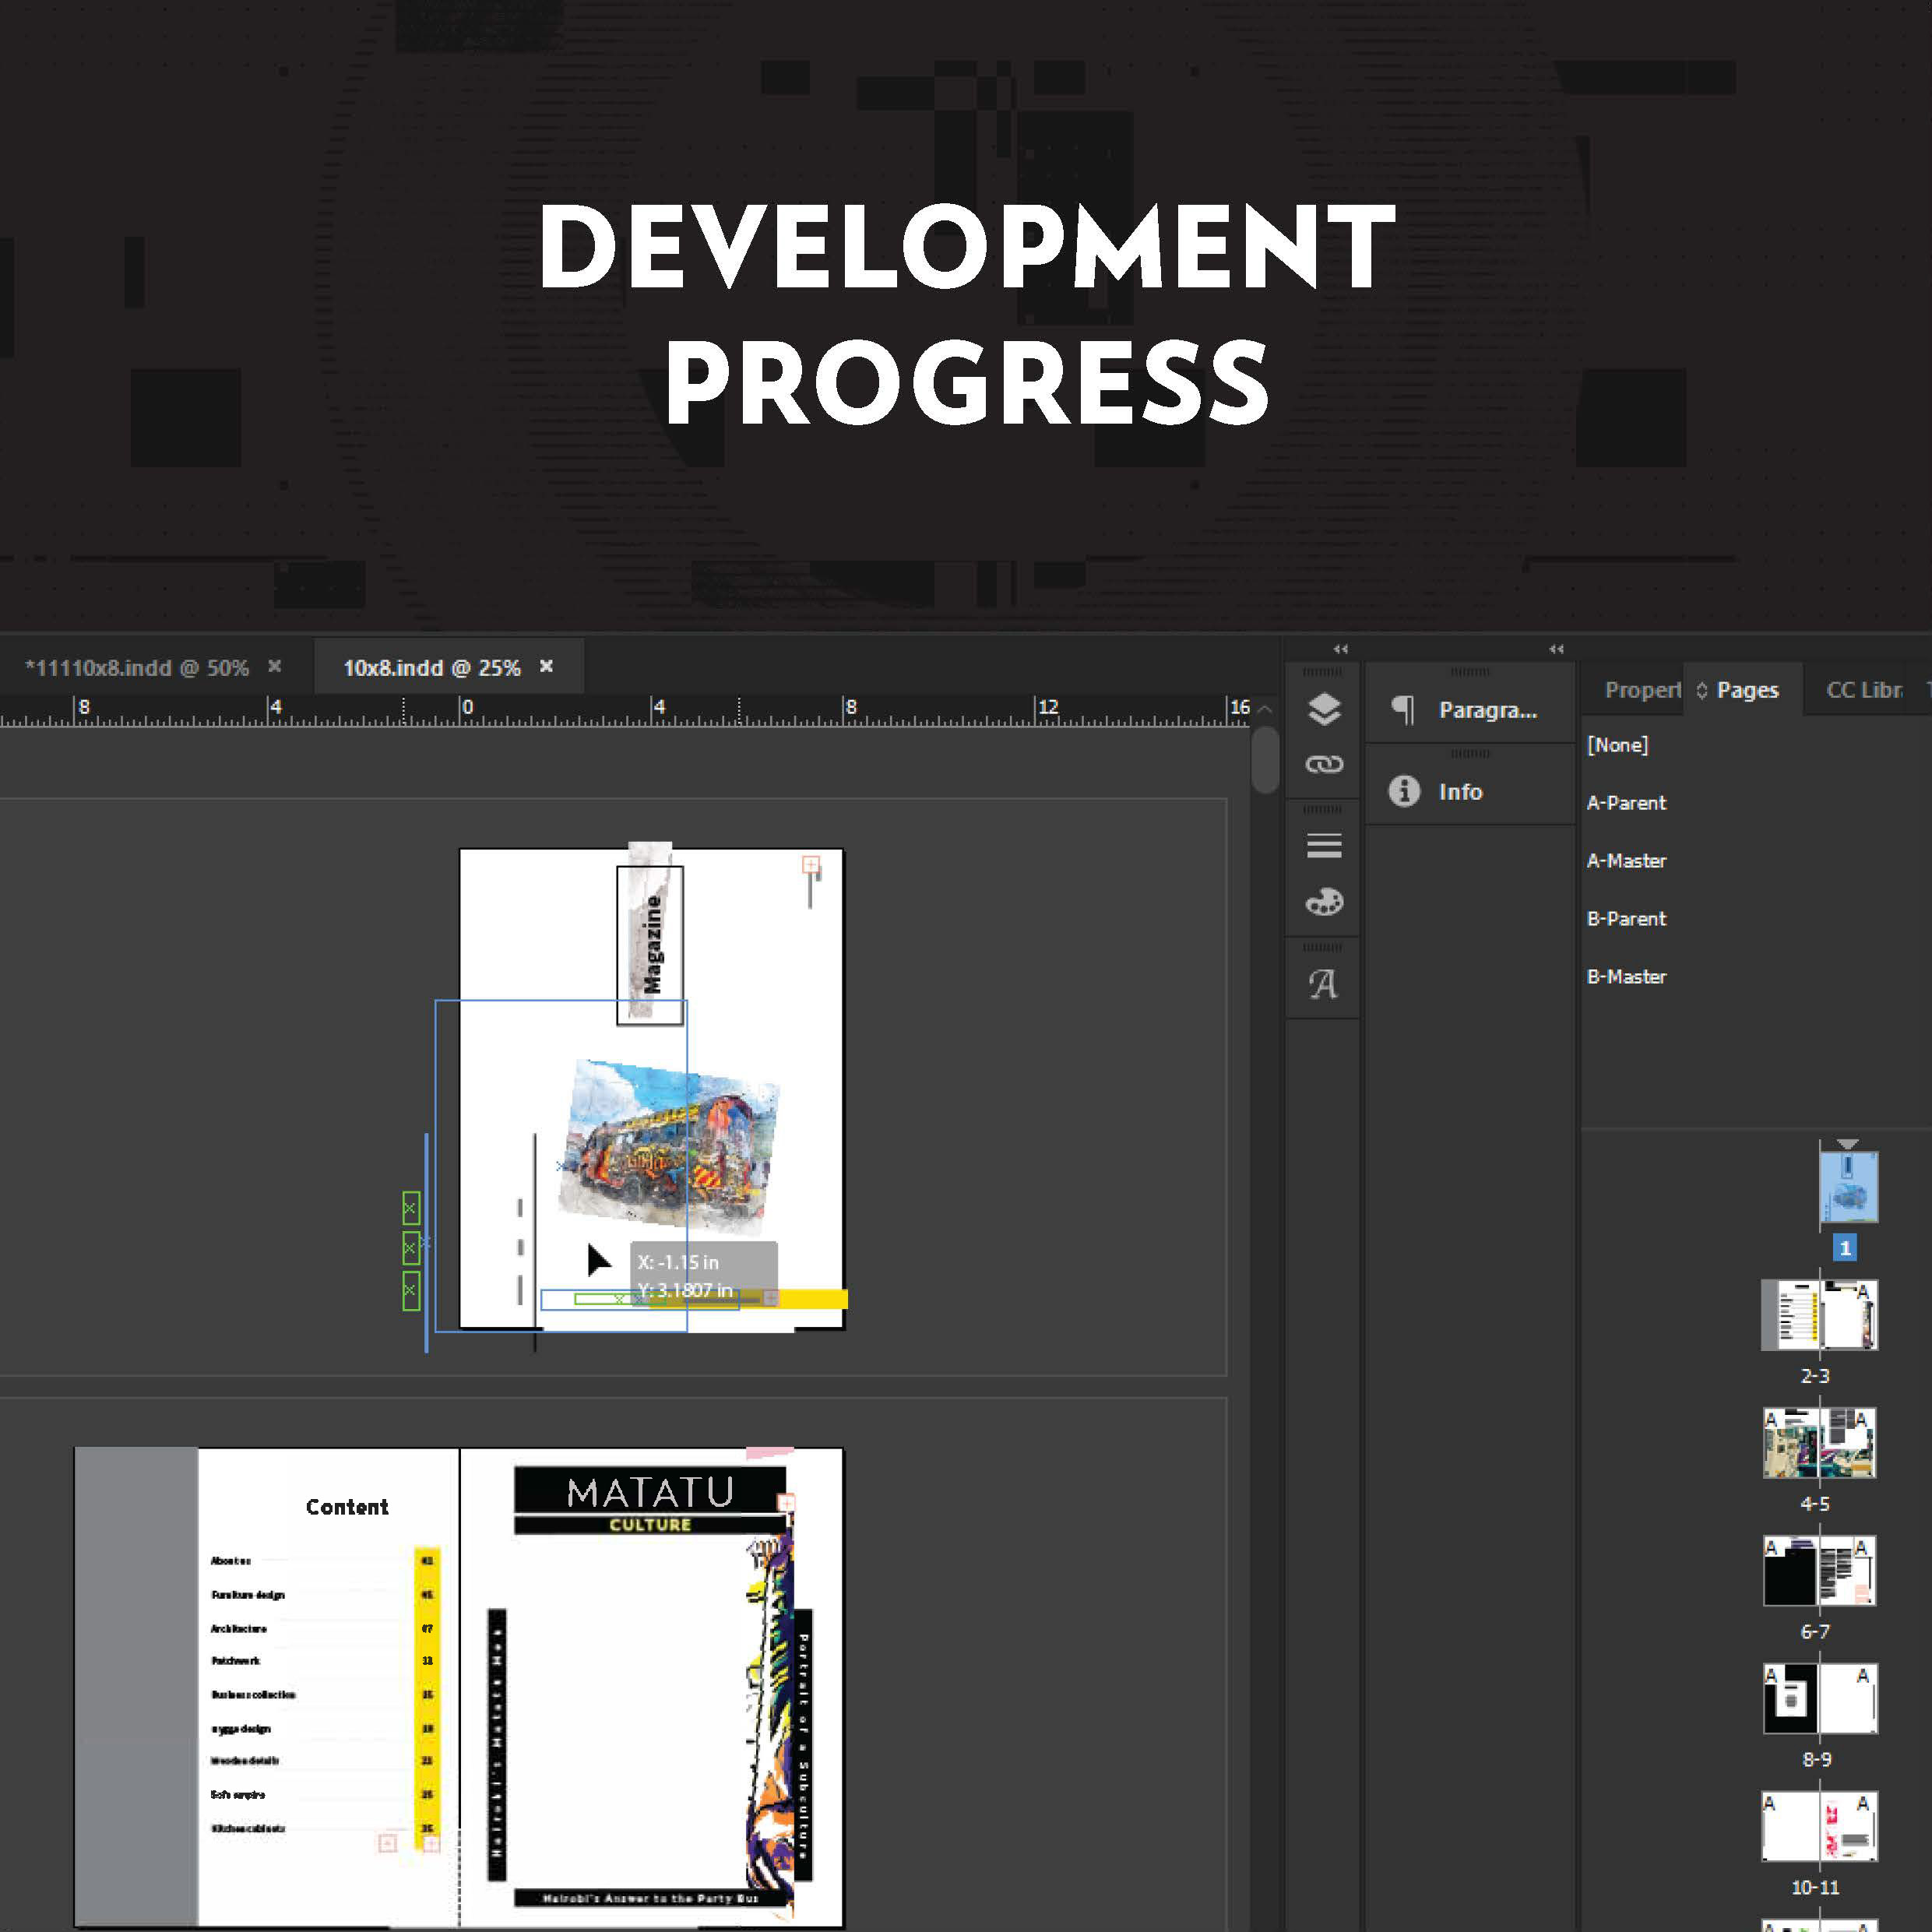Select the spread 4-5 thumbnail
The image size is (1932, 1932).
coord(1819,1443)
